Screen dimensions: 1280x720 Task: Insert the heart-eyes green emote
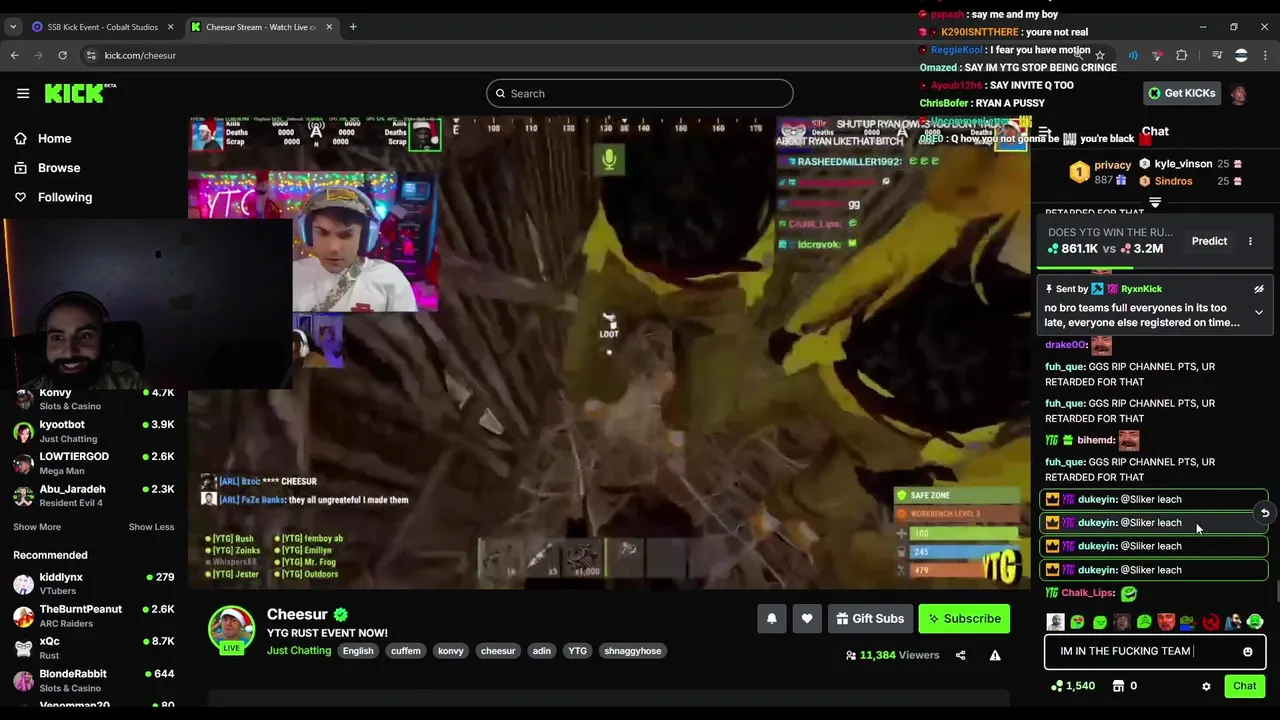(x=1077, y=622)
